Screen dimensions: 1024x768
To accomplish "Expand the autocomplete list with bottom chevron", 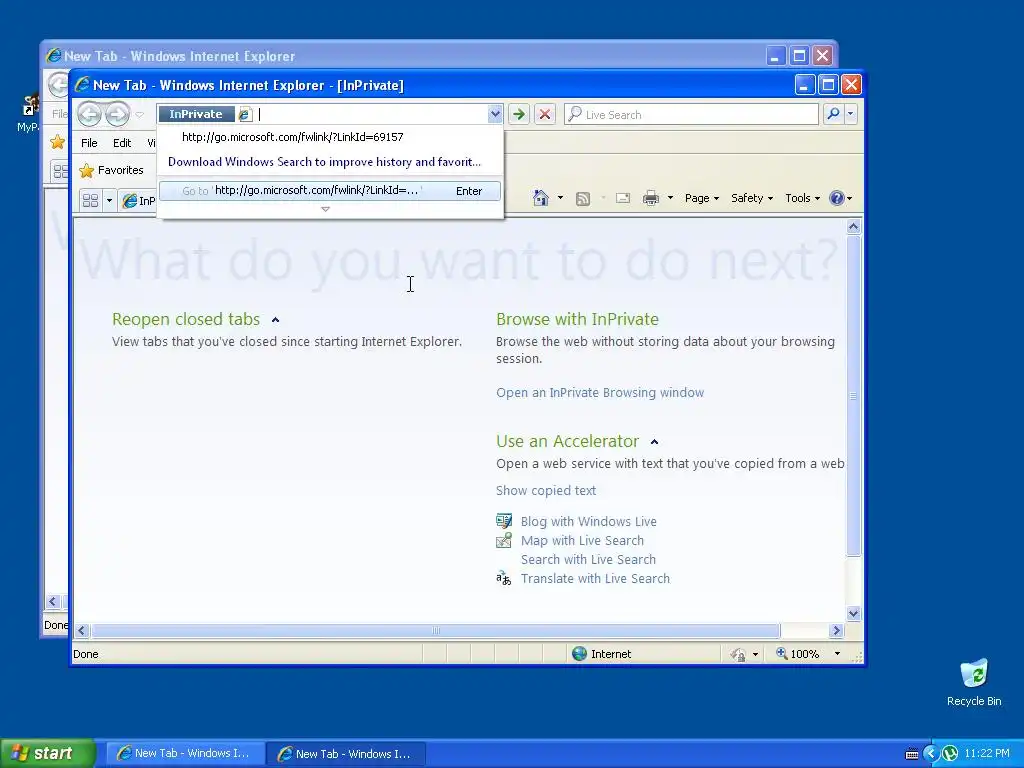I will click(325, 210).
